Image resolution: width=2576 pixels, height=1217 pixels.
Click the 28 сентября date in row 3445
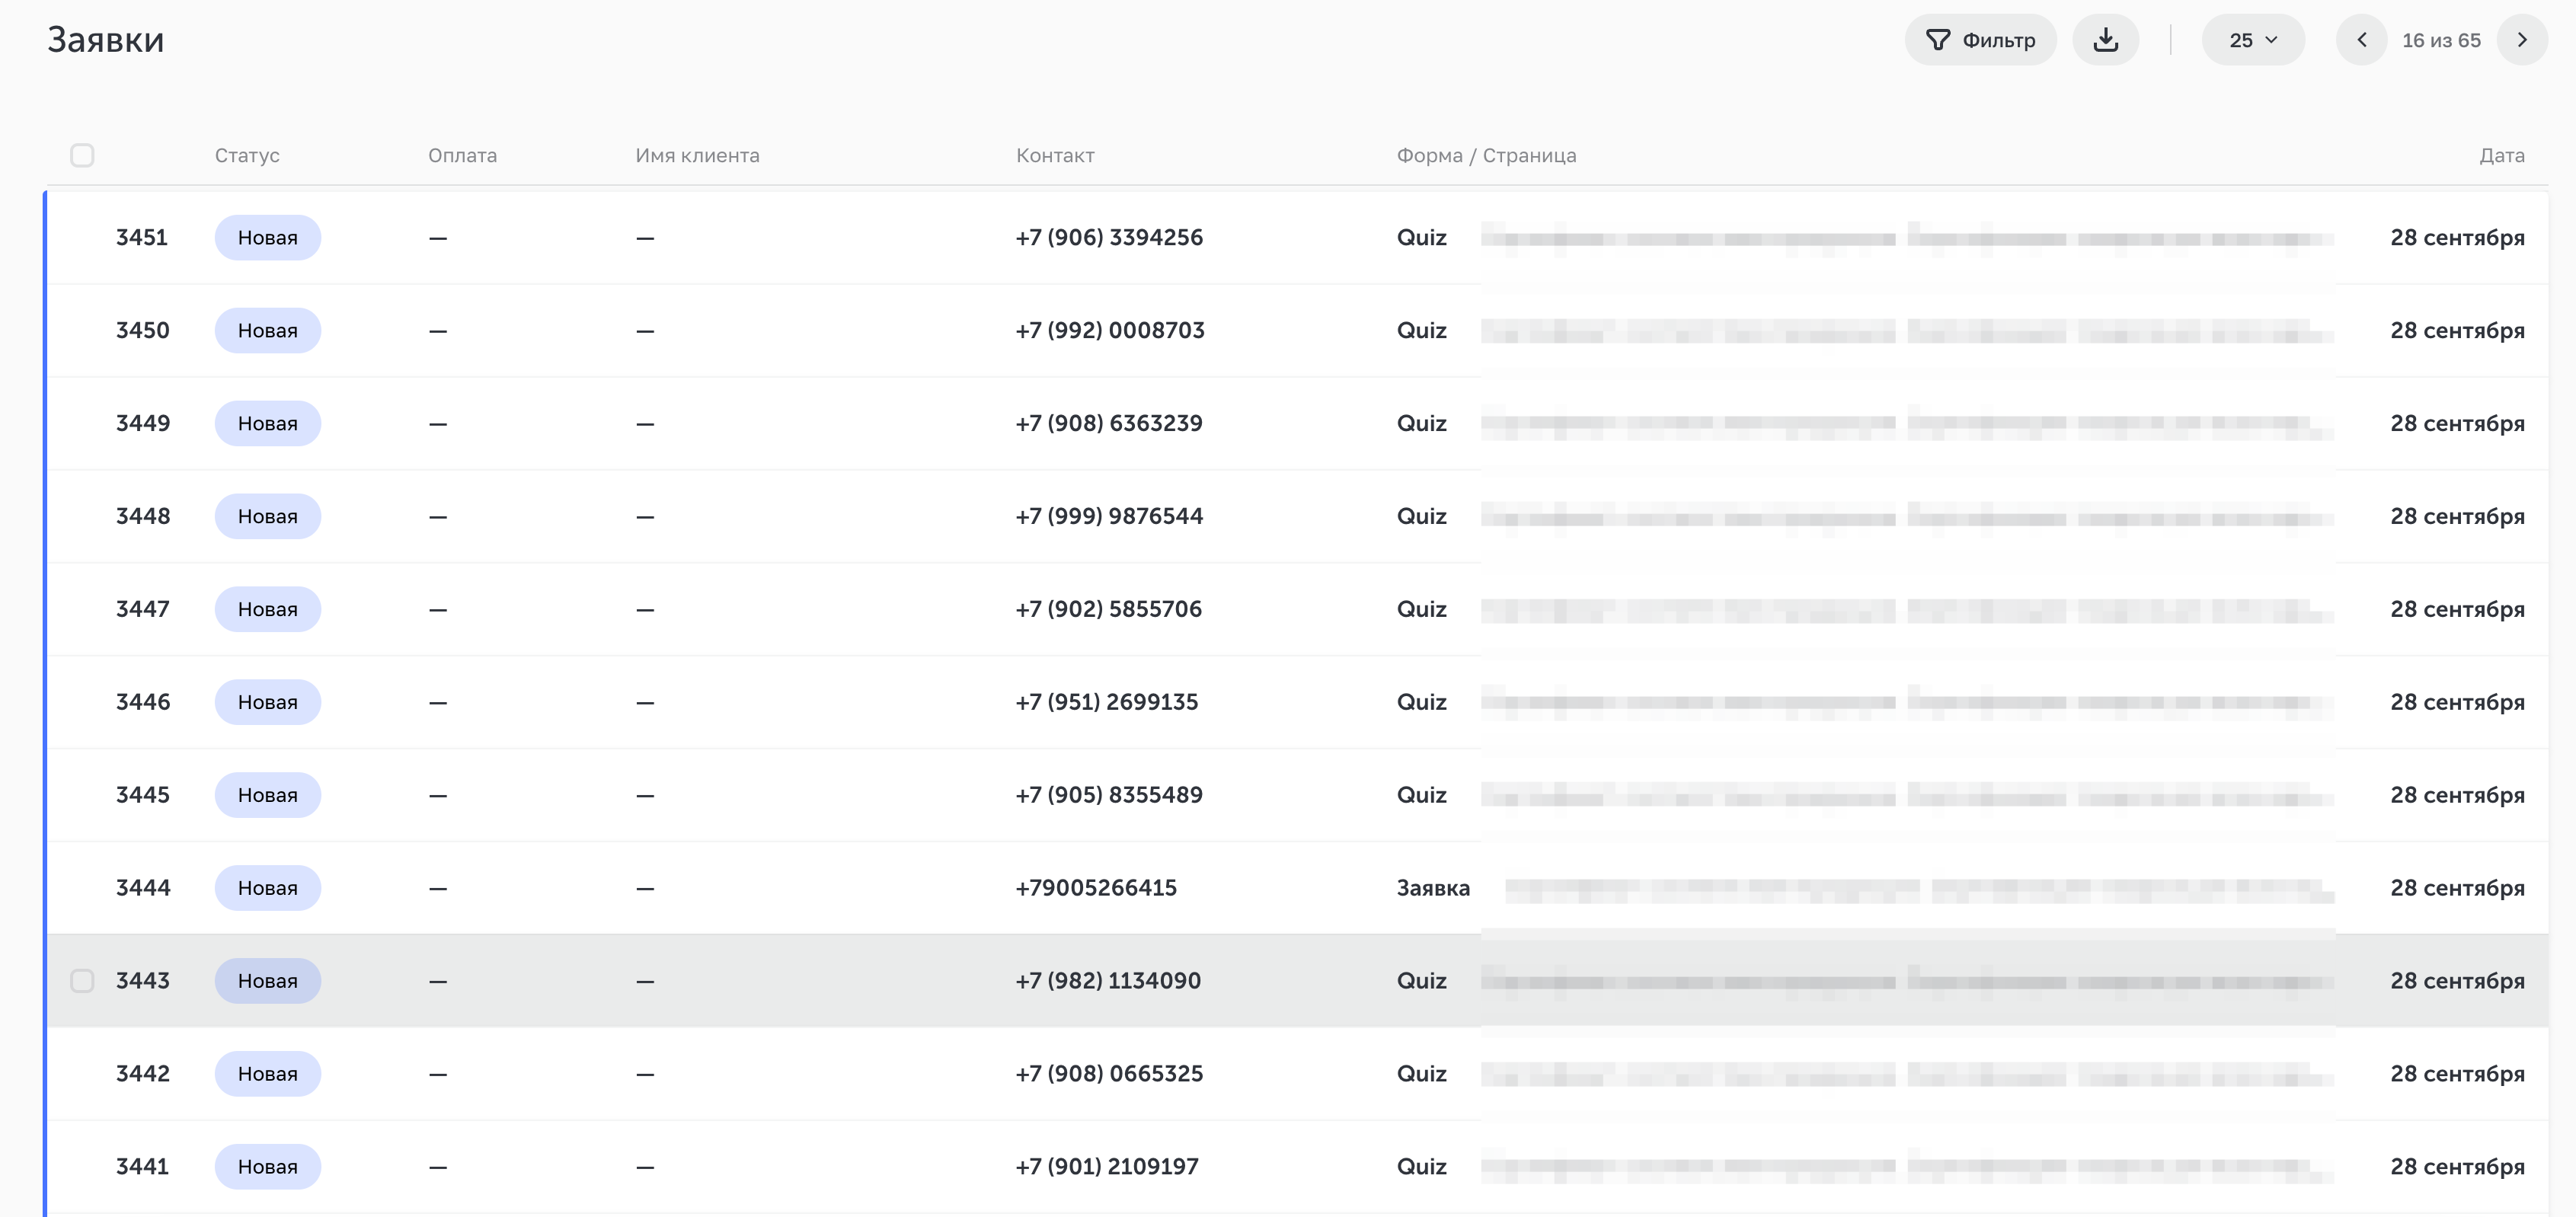2457,795
